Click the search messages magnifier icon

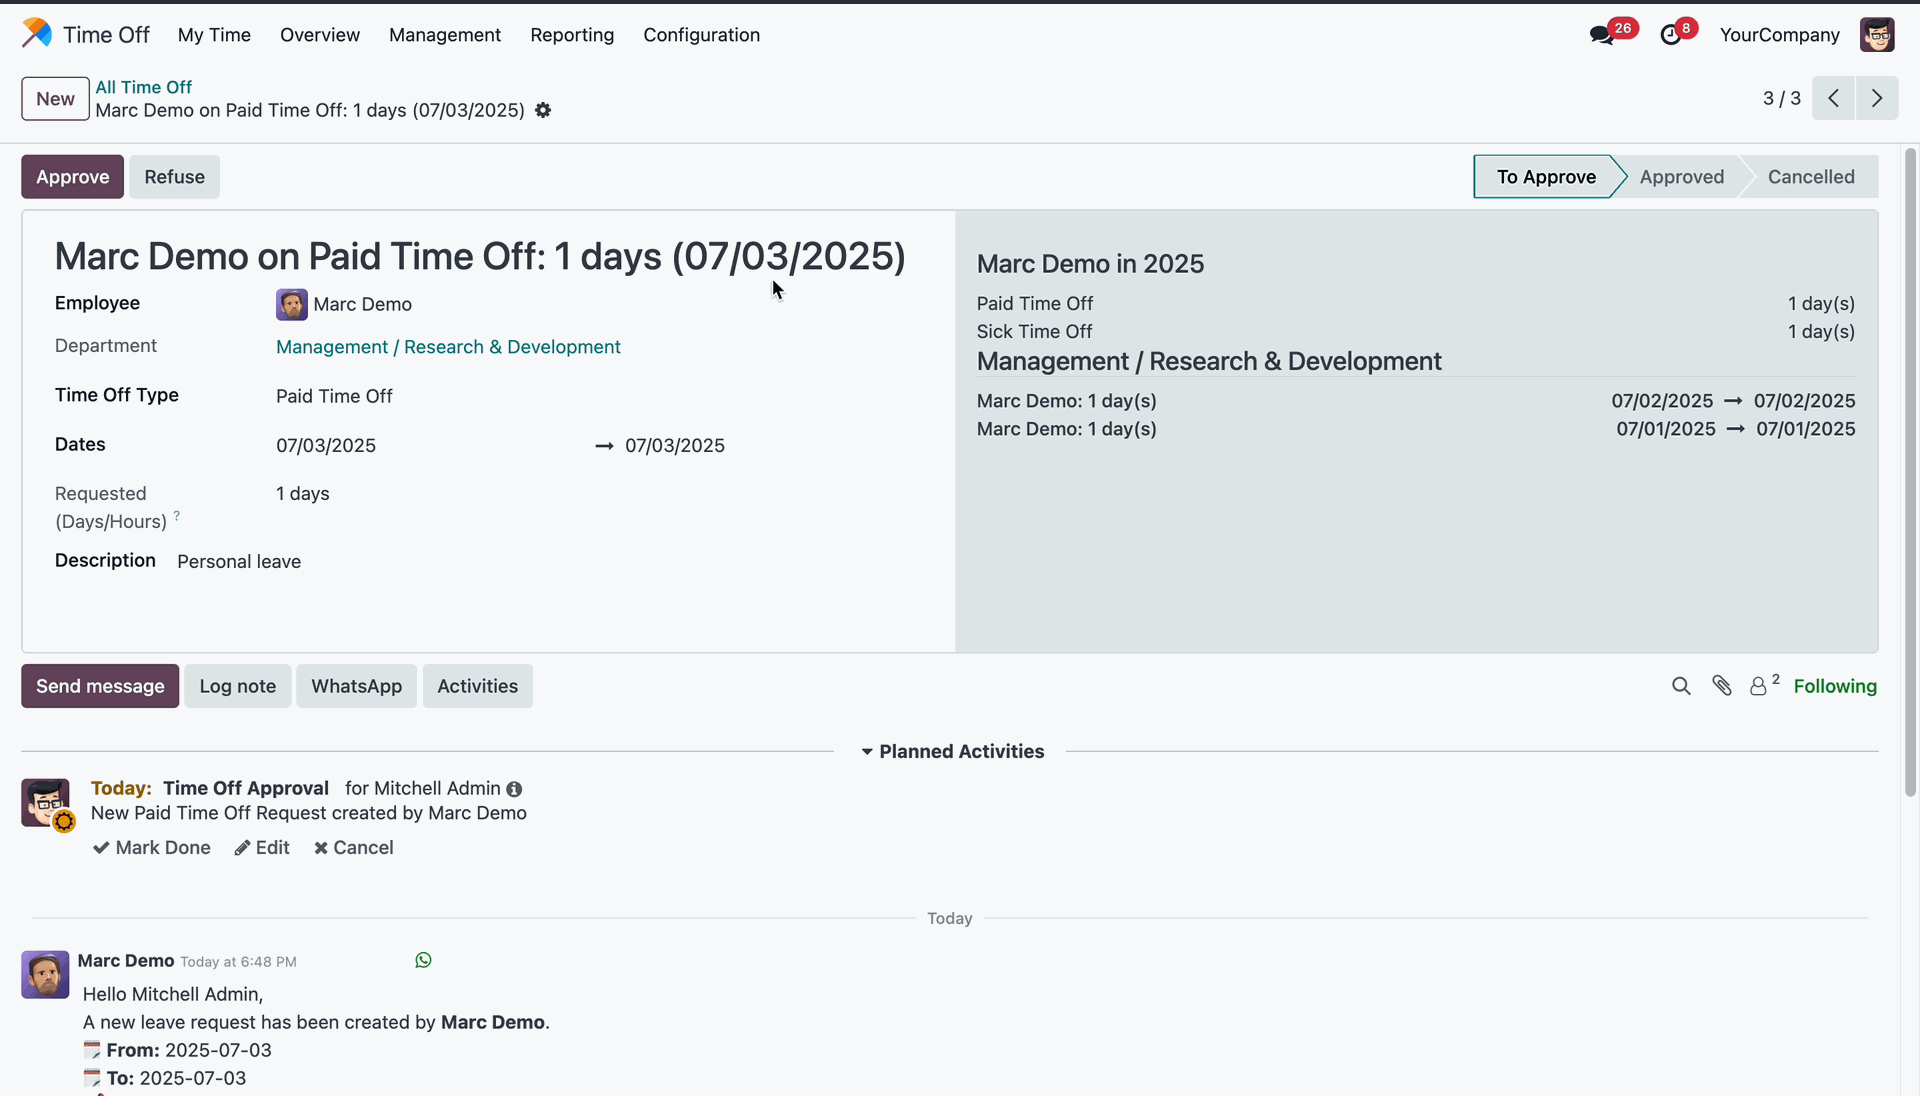(x=1681, y=686)
